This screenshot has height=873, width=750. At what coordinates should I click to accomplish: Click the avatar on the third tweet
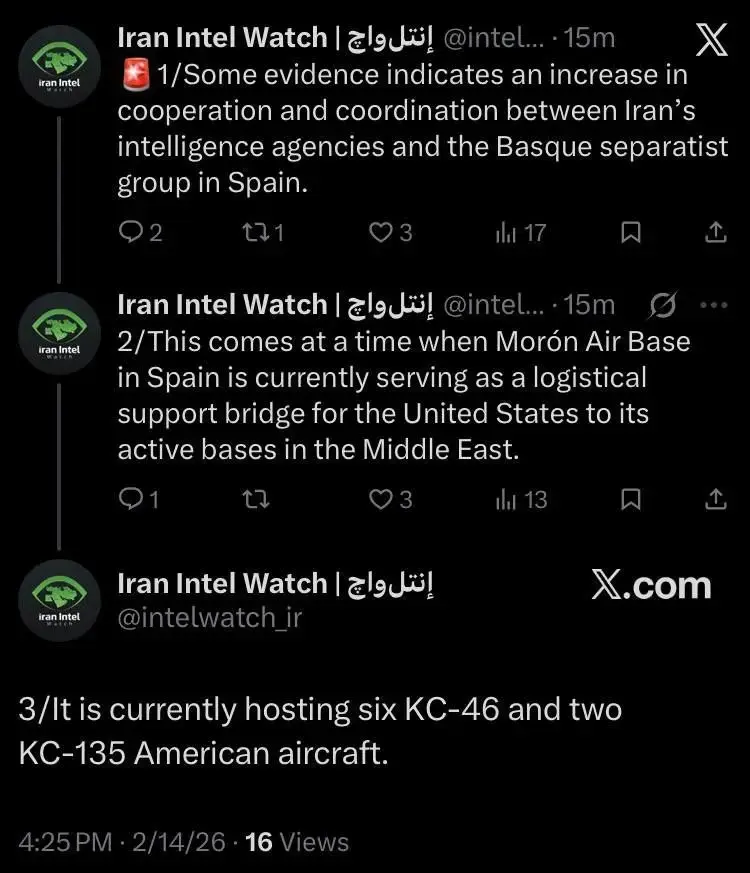click(59, 599)
